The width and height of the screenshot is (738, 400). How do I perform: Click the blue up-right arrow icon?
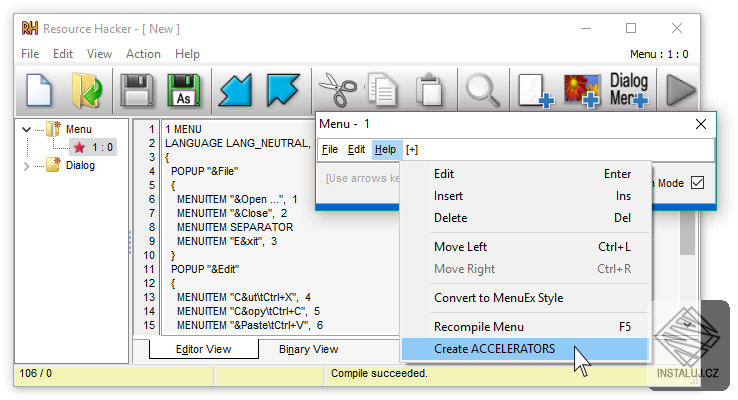point(283,89)
